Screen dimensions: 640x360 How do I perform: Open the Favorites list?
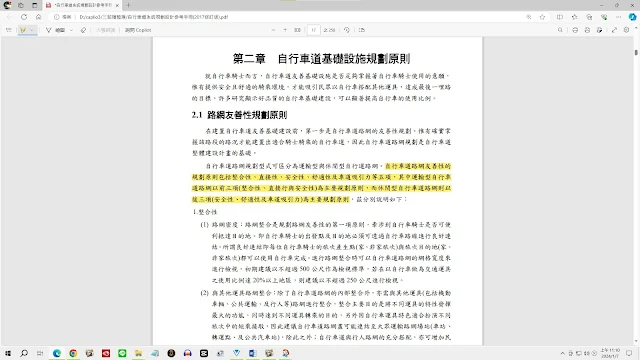tap(574, 17)
